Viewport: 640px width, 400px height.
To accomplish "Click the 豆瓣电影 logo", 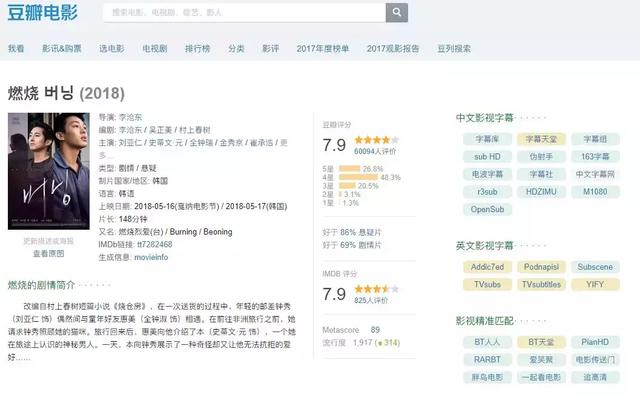I will coord(42,13).
